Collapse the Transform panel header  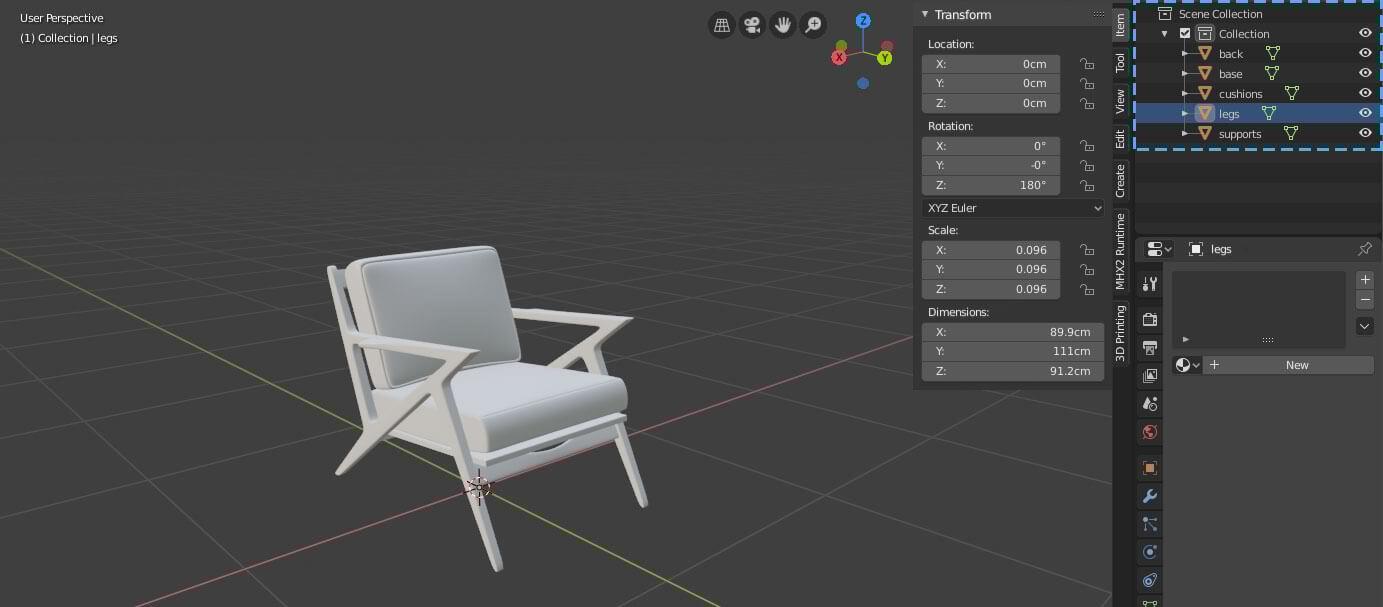[x=925, y=14]
